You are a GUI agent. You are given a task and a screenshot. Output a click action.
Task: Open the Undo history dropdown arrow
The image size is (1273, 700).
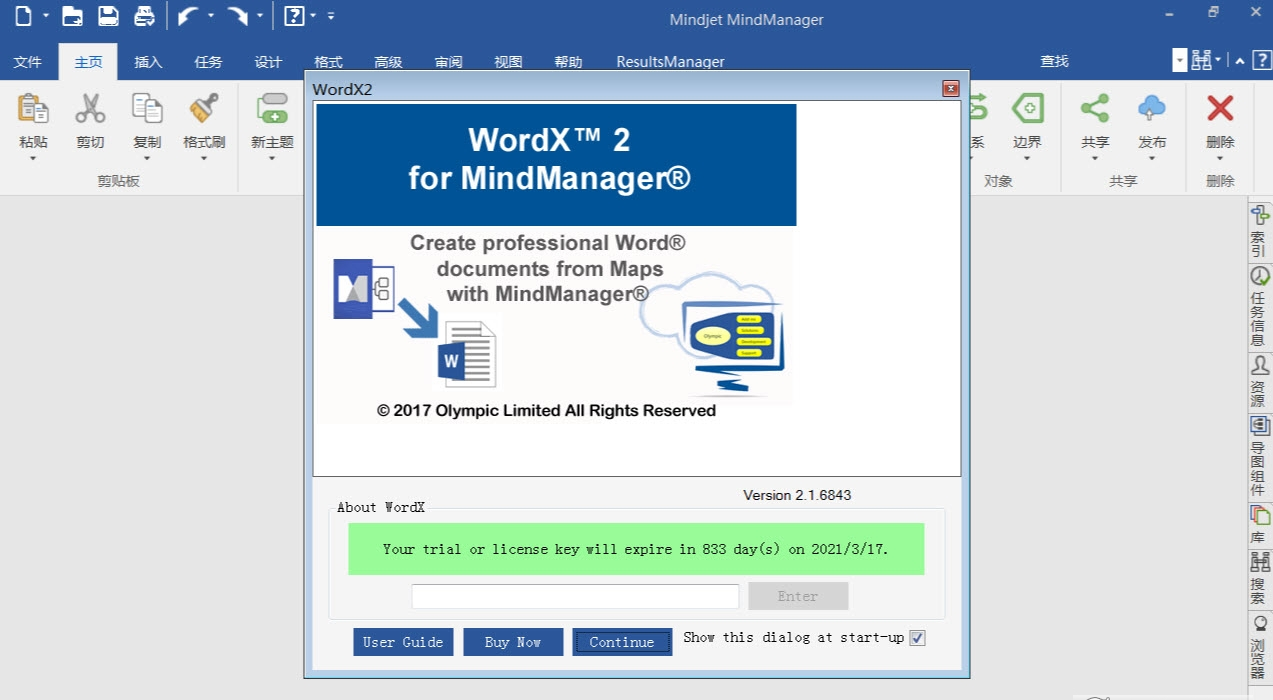(211, 16)
